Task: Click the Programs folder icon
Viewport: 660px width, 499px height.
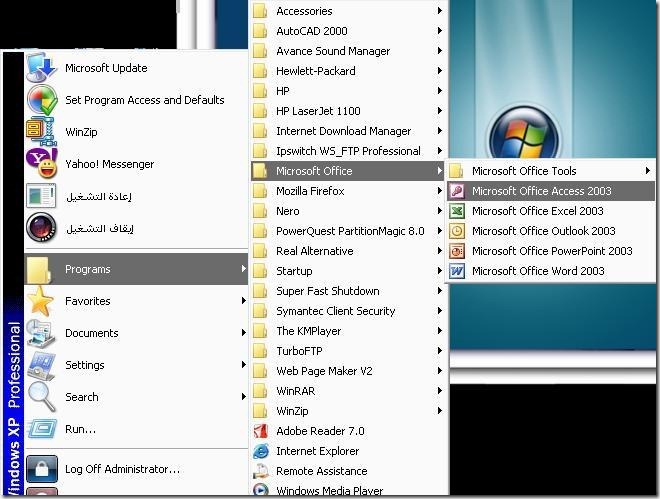Action: (x=39, y=269)
